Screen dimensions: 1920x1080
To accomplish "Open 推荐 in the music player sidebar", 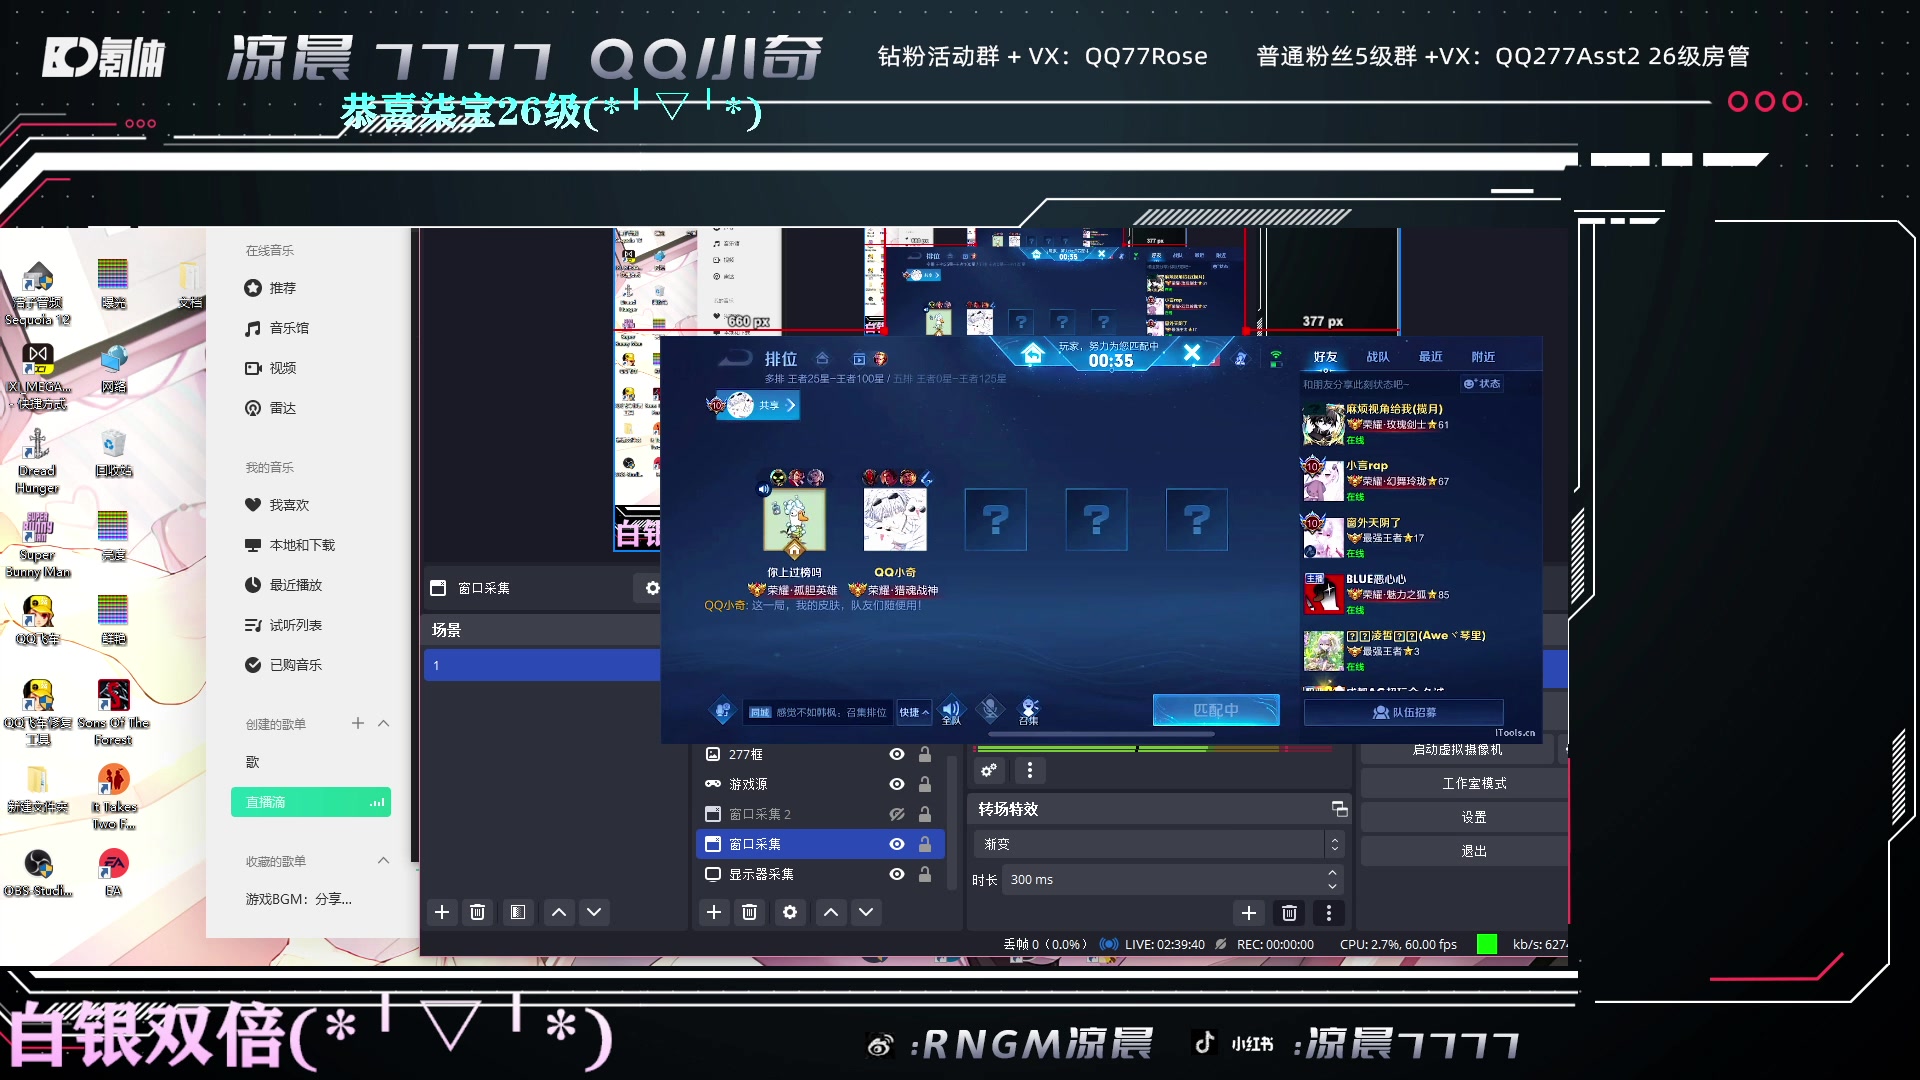I will tap(271, 288).
